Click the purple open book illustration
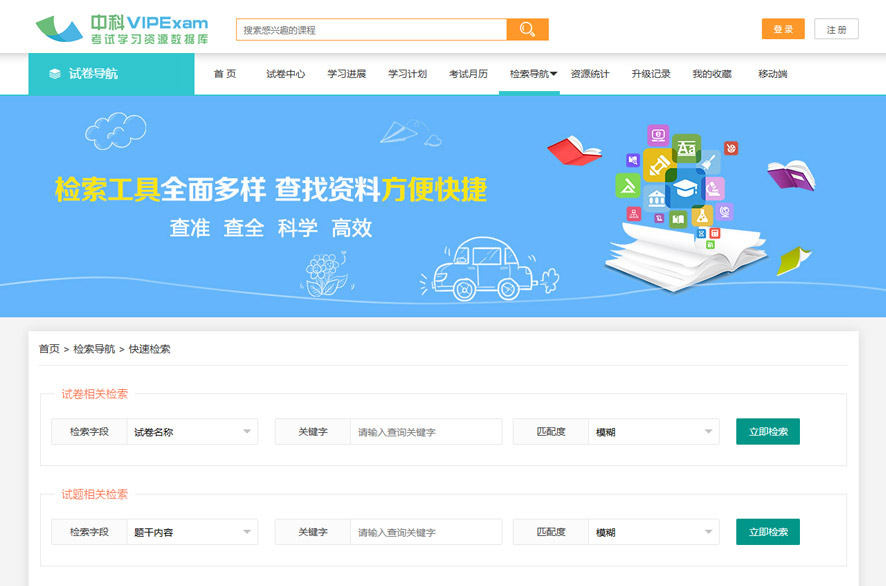 [x=792, y=175]
